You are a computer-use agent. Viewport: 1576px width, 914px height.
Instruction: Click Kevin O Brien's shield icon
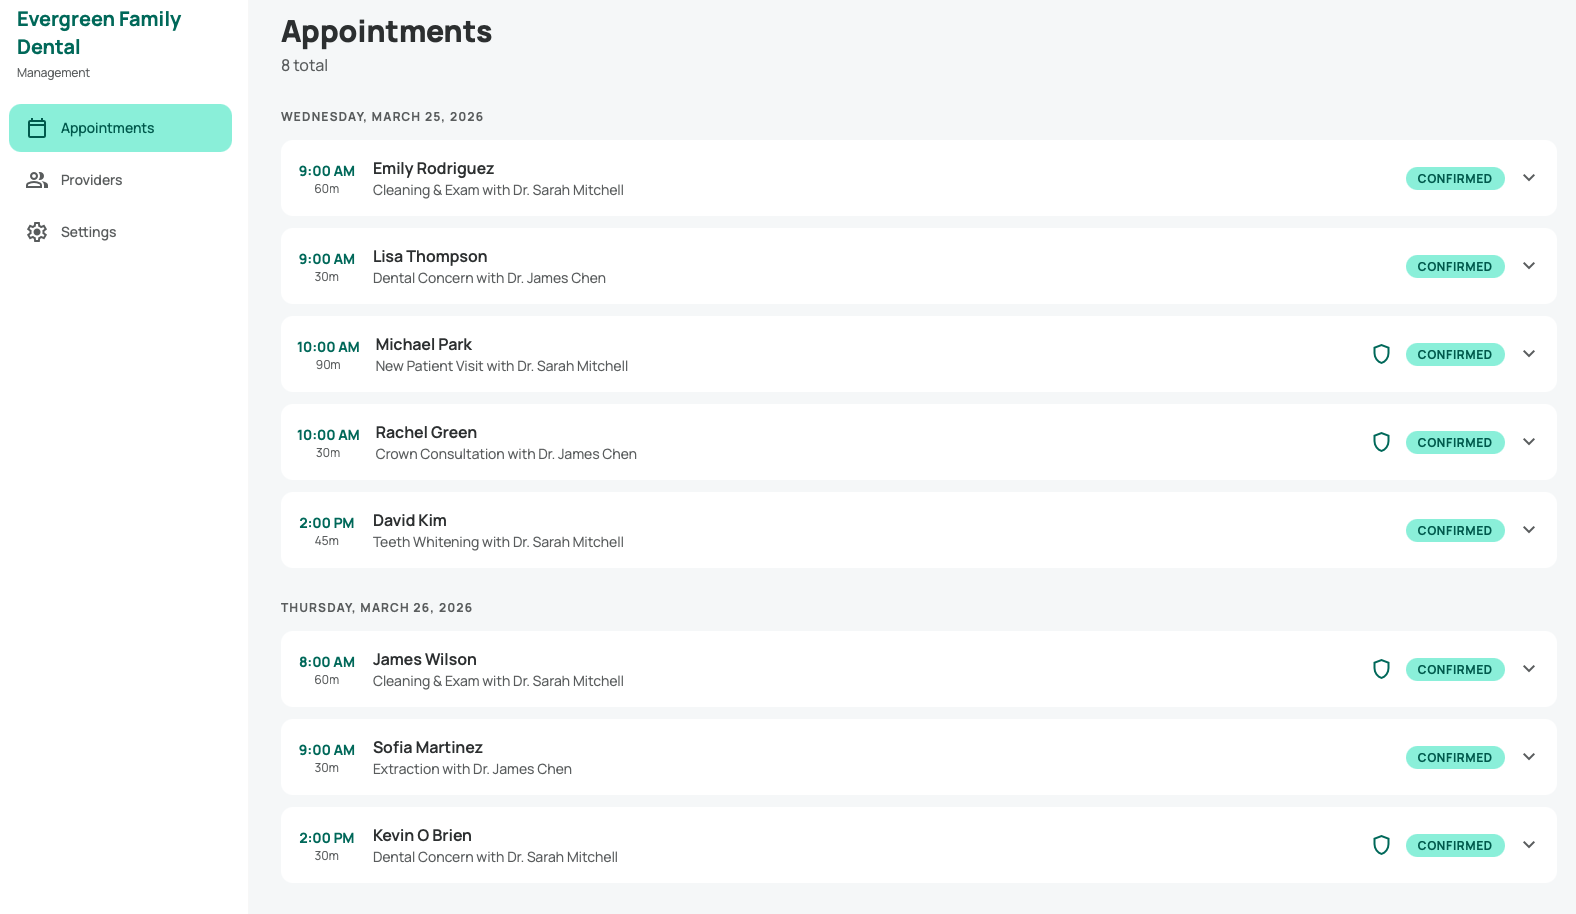coord(1381,845)
